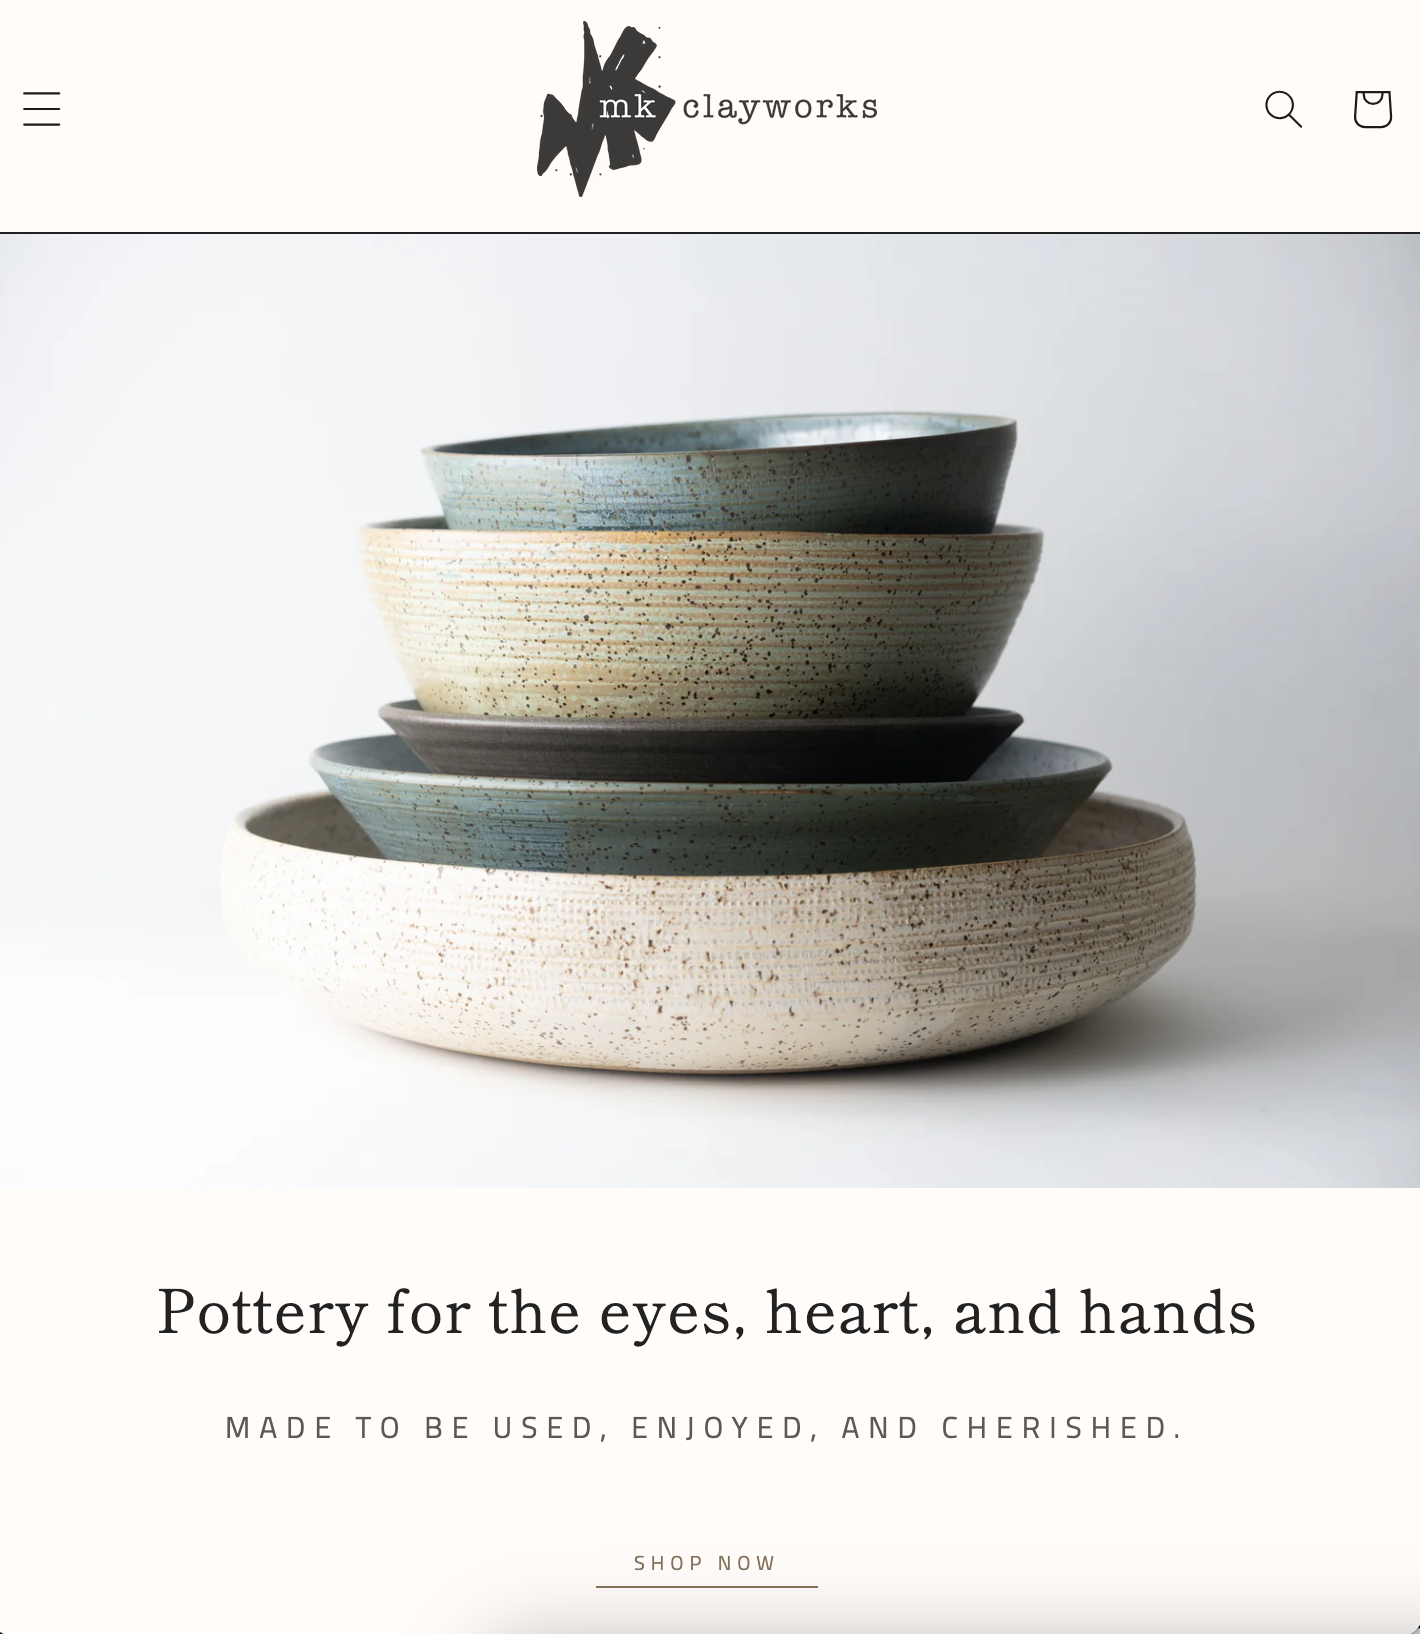Click the top blue-green bowl in stack
Screen dimensions: 1420x1634
click(720, 472)
